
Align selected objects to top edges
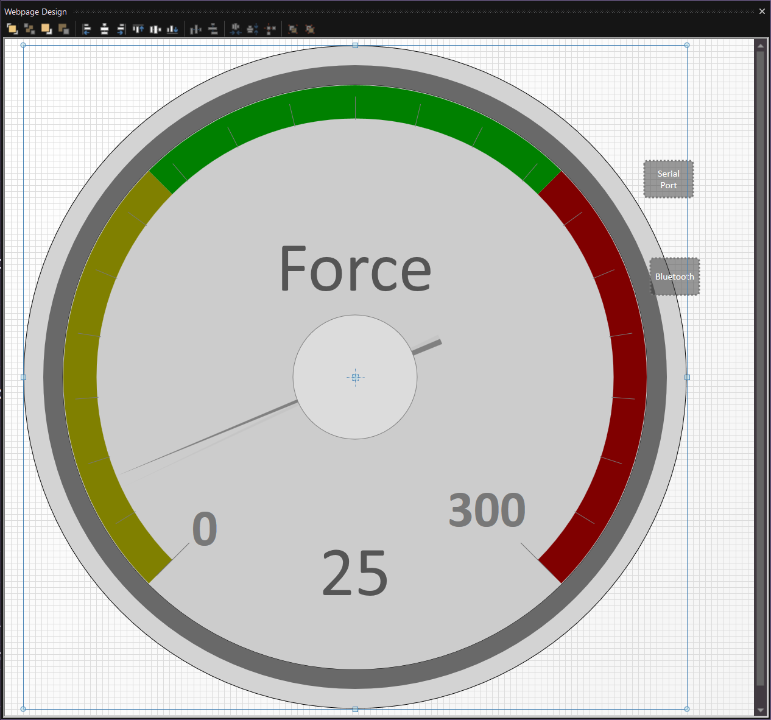coord(138,29)
